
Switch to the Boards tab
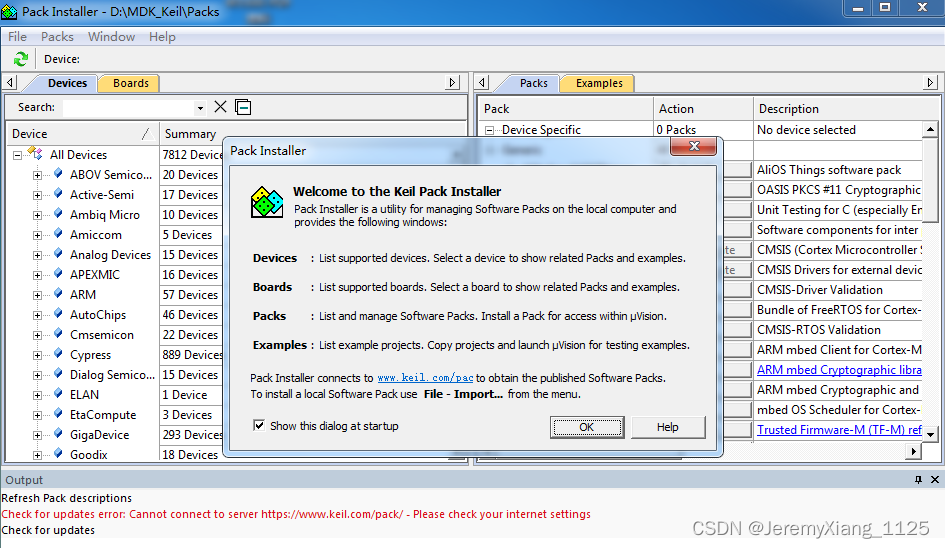[130, 83]
